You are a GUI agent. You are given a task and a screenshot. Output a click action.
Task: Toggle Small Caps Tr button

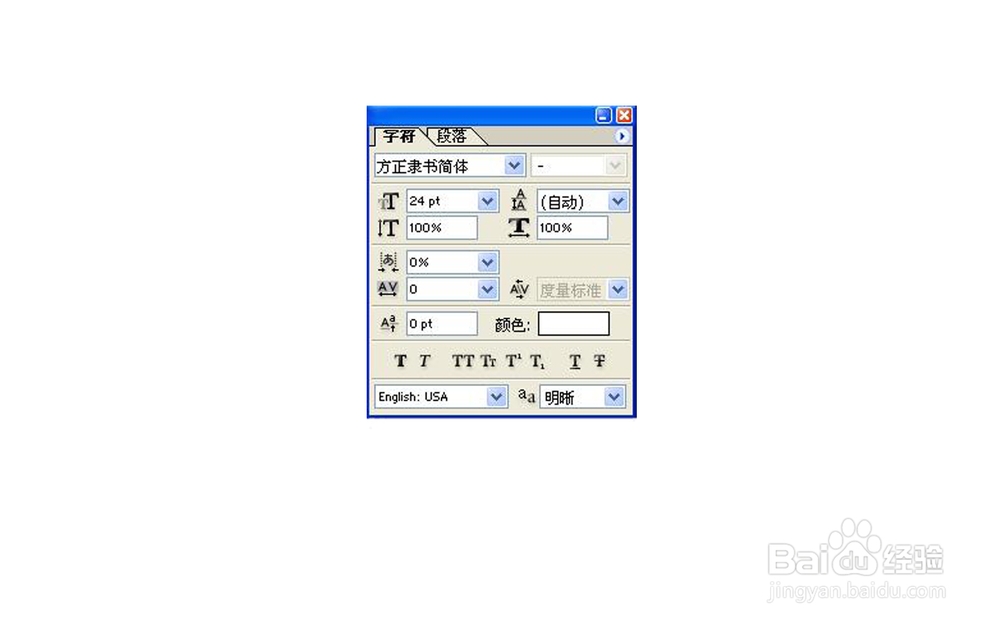489,362
